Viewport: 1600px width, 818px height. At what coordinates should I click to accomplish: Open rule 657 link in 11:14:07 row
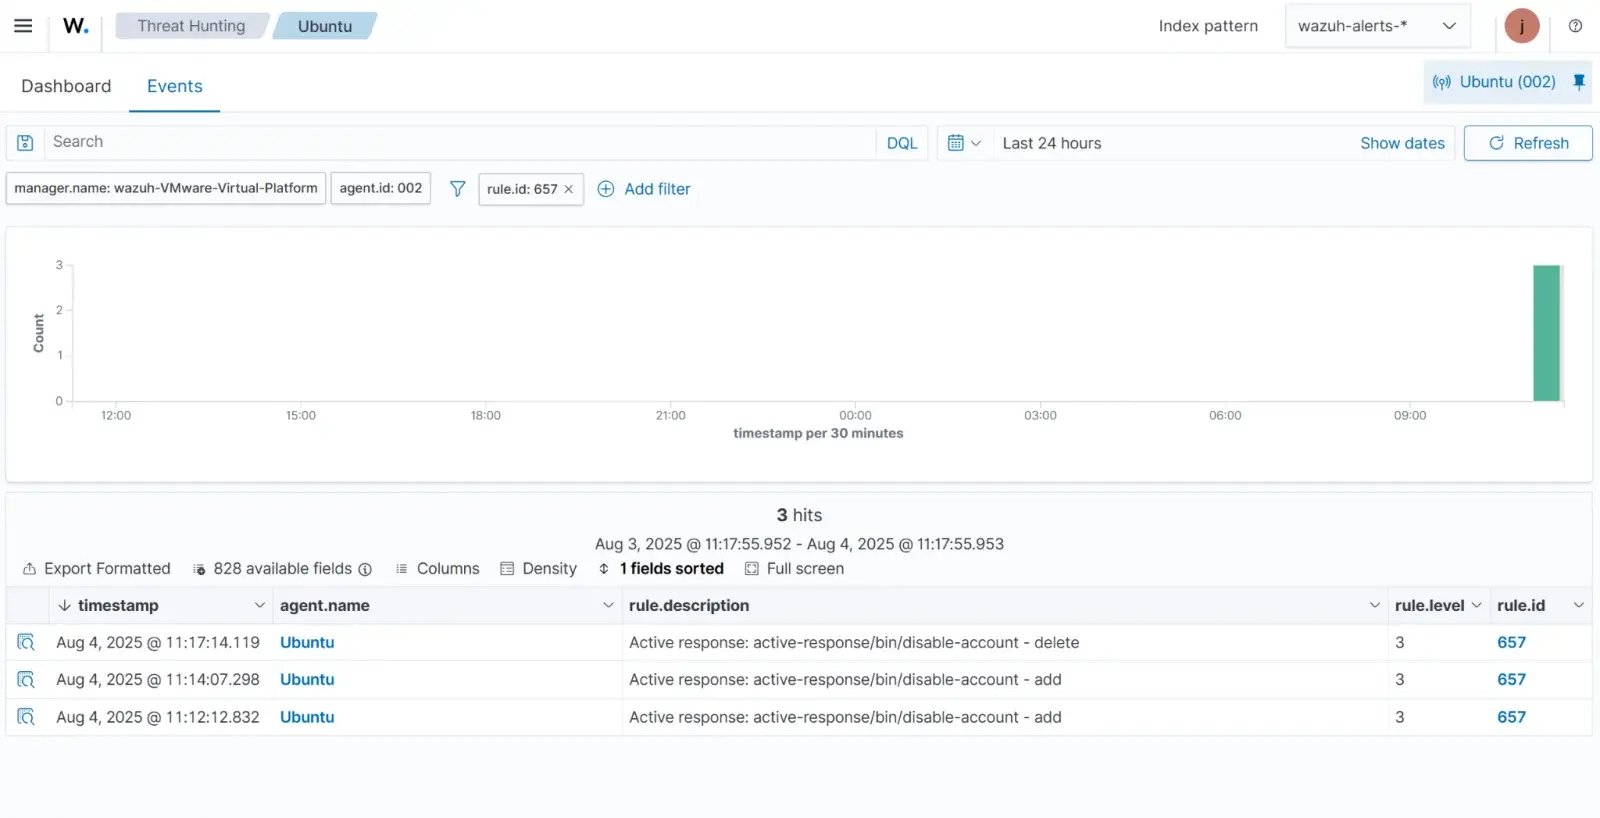[x=1511, y=680]
